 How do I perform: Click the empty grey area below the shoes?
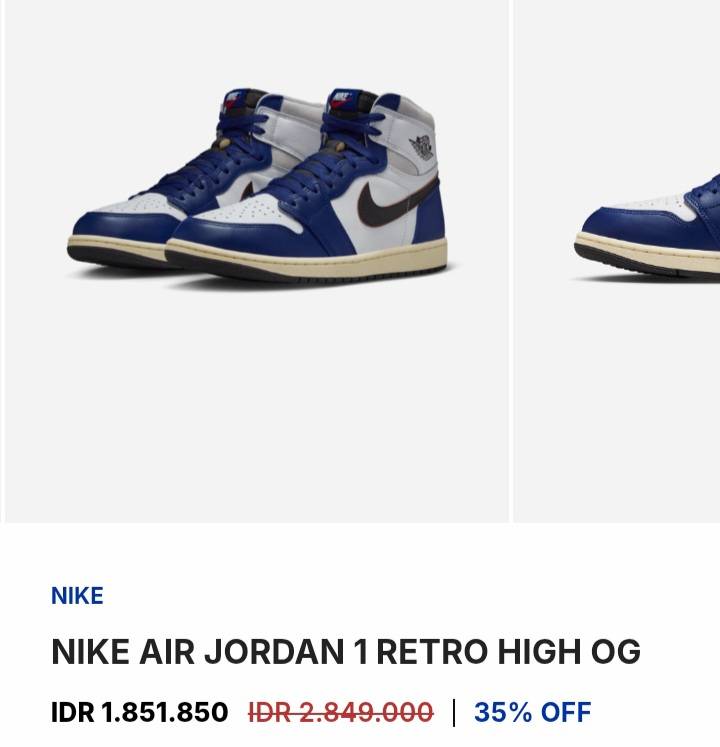257,405
